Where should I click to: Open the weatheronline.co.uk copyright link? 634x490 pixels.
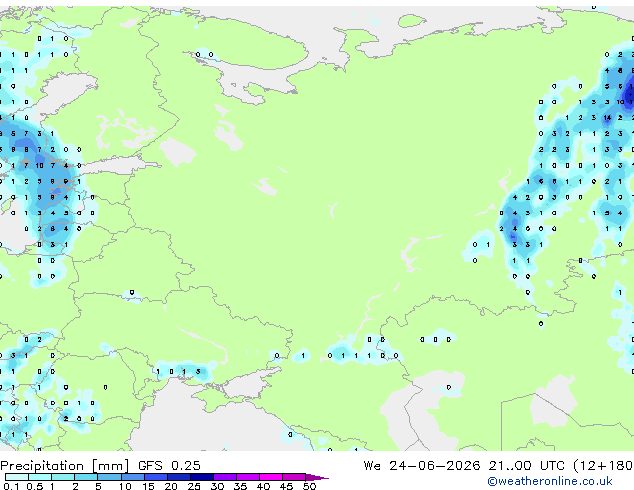(550, 481)
